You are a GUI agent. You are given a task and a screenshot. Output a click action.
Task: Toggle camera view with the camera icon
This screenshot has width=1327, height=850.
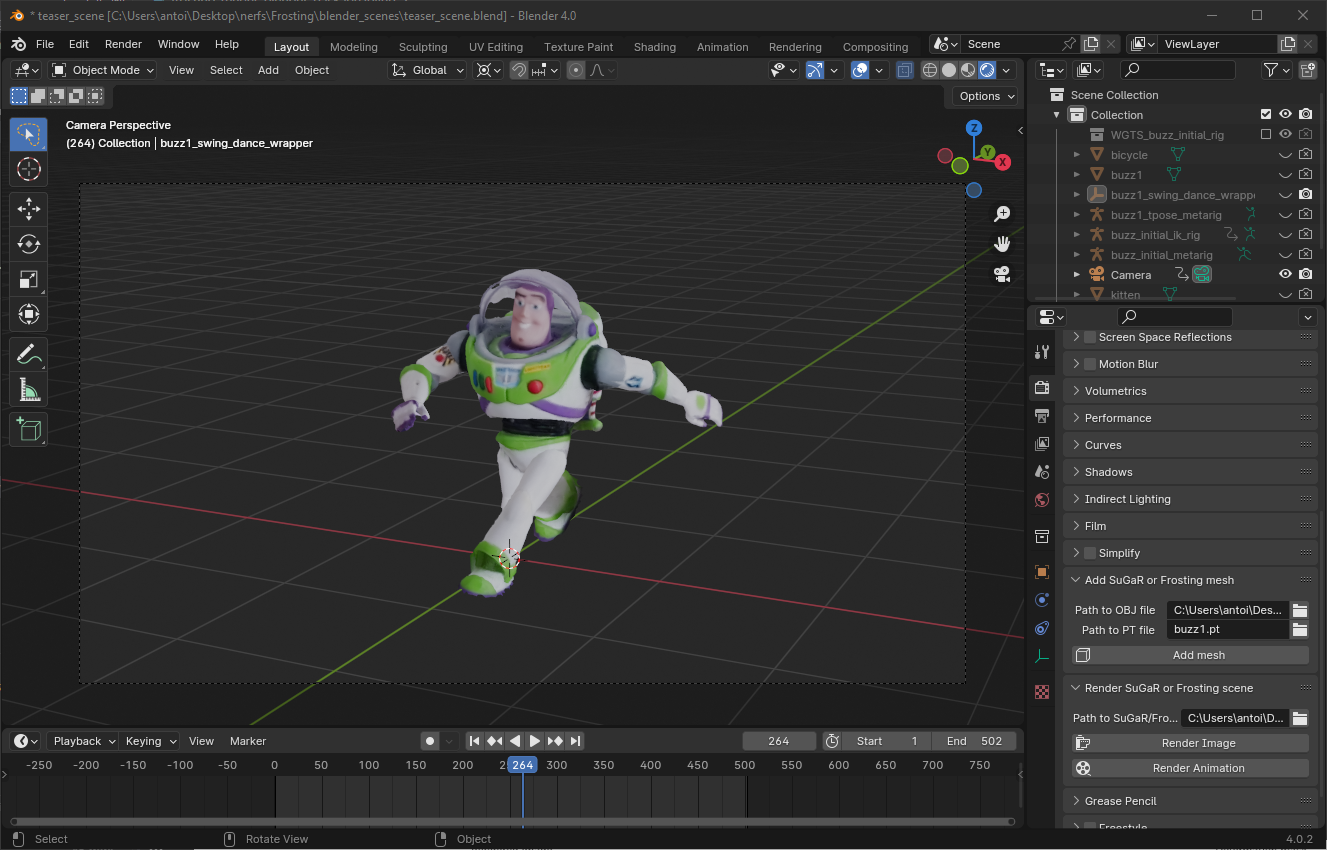pos(1001,274)
